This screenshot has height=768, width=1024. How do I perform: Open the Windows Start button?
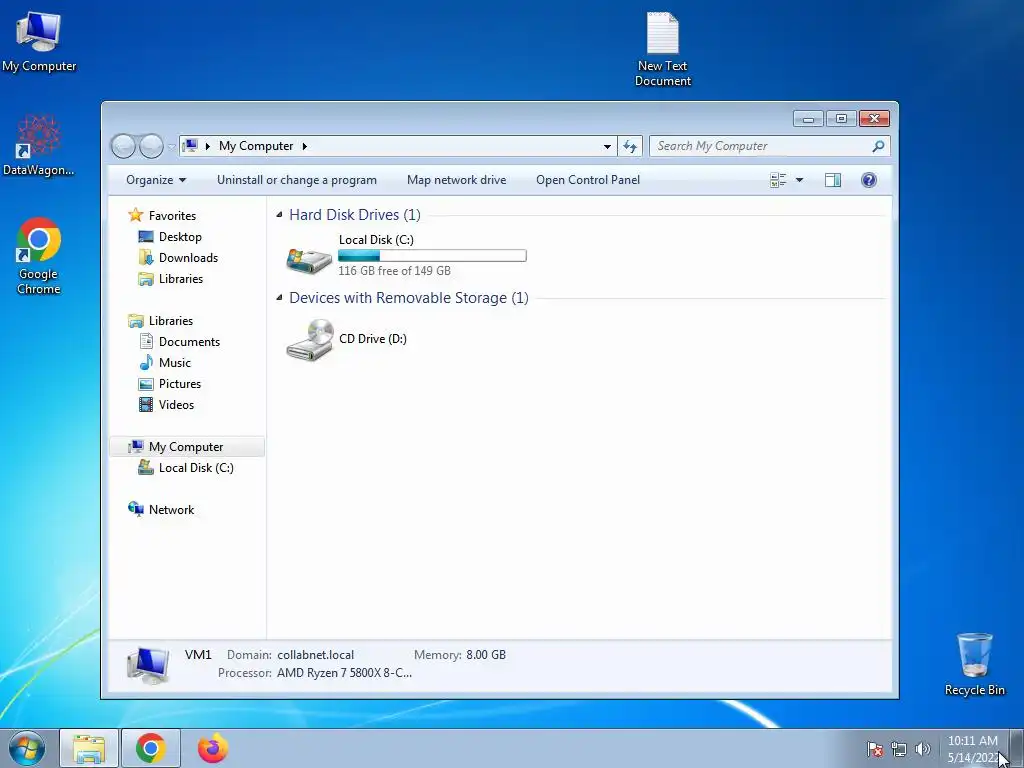coord(27,748)
